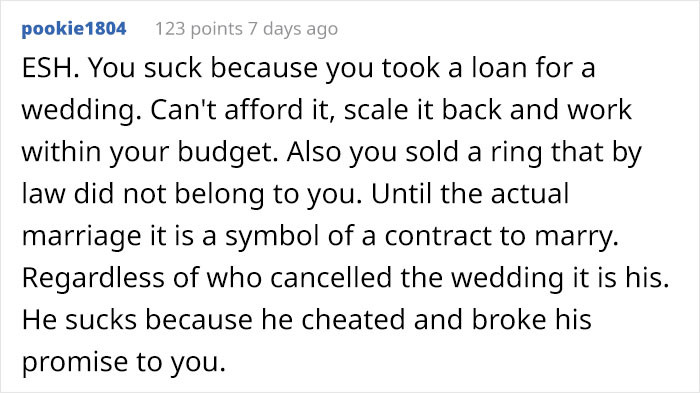
Task: Click the final line 'promise to you.'
Action: (x=124, y=362)
